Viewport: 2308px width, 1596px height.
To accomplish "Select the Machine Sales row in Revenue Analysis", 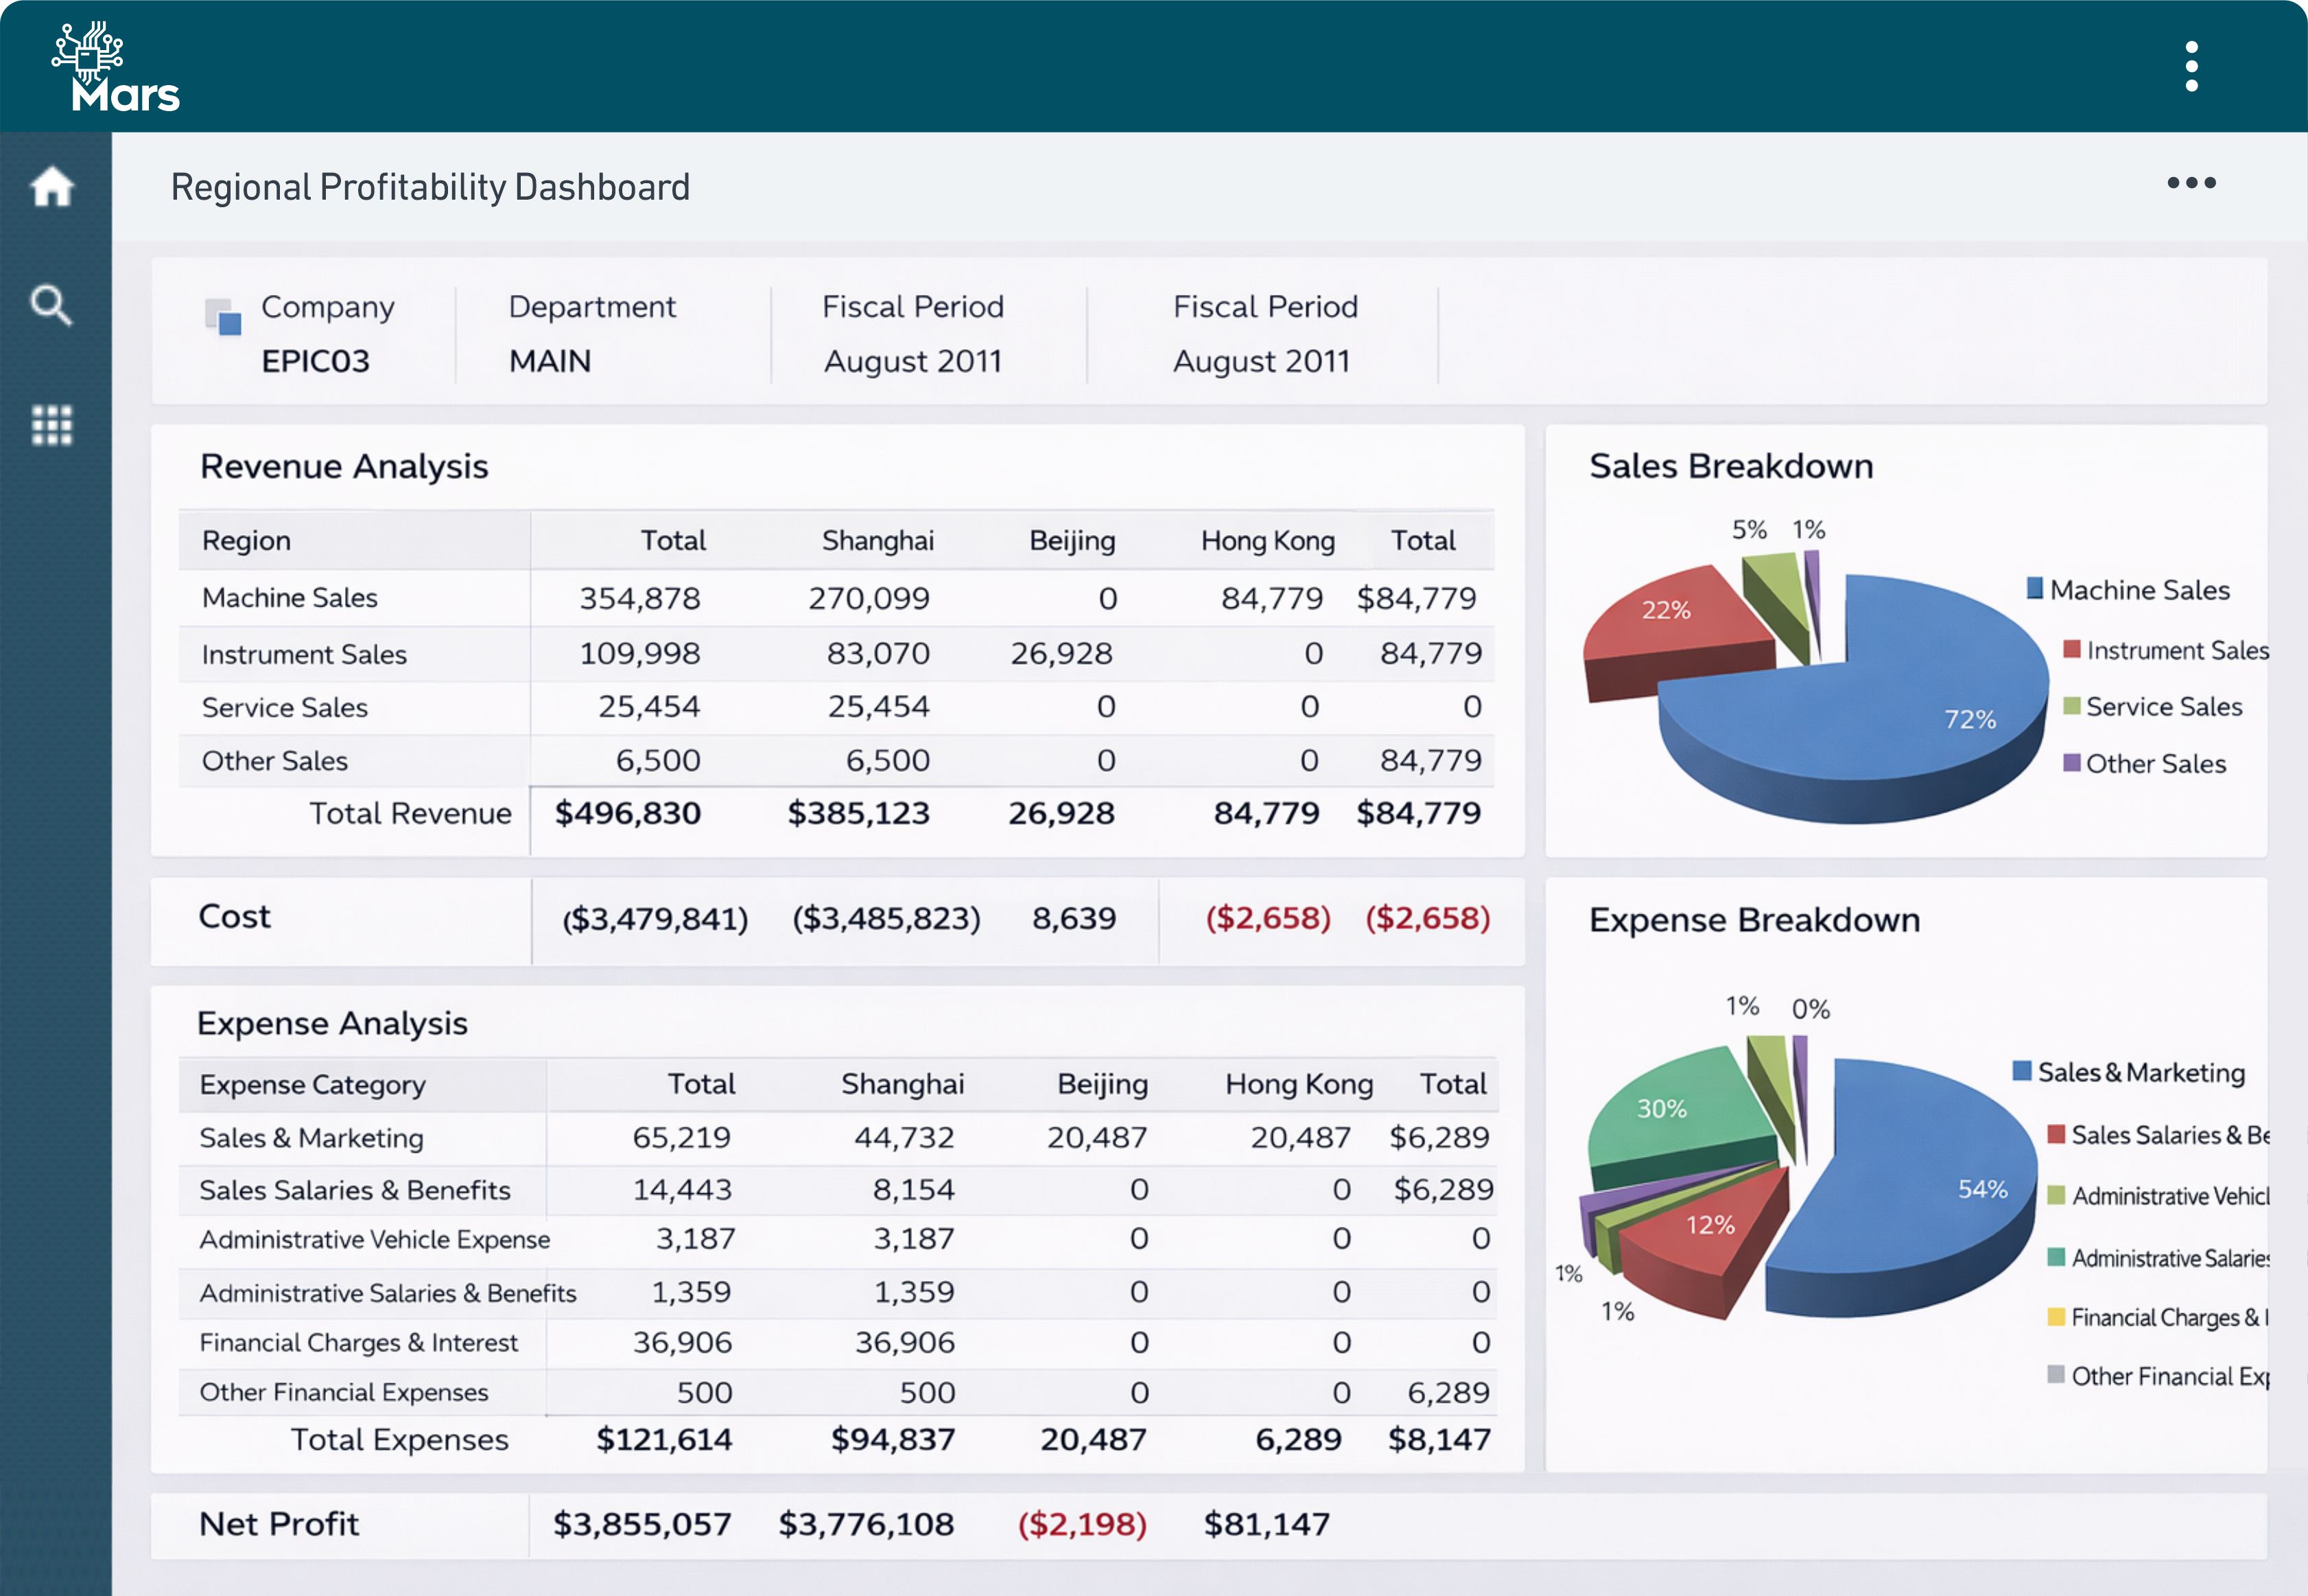I will point(290,597).
